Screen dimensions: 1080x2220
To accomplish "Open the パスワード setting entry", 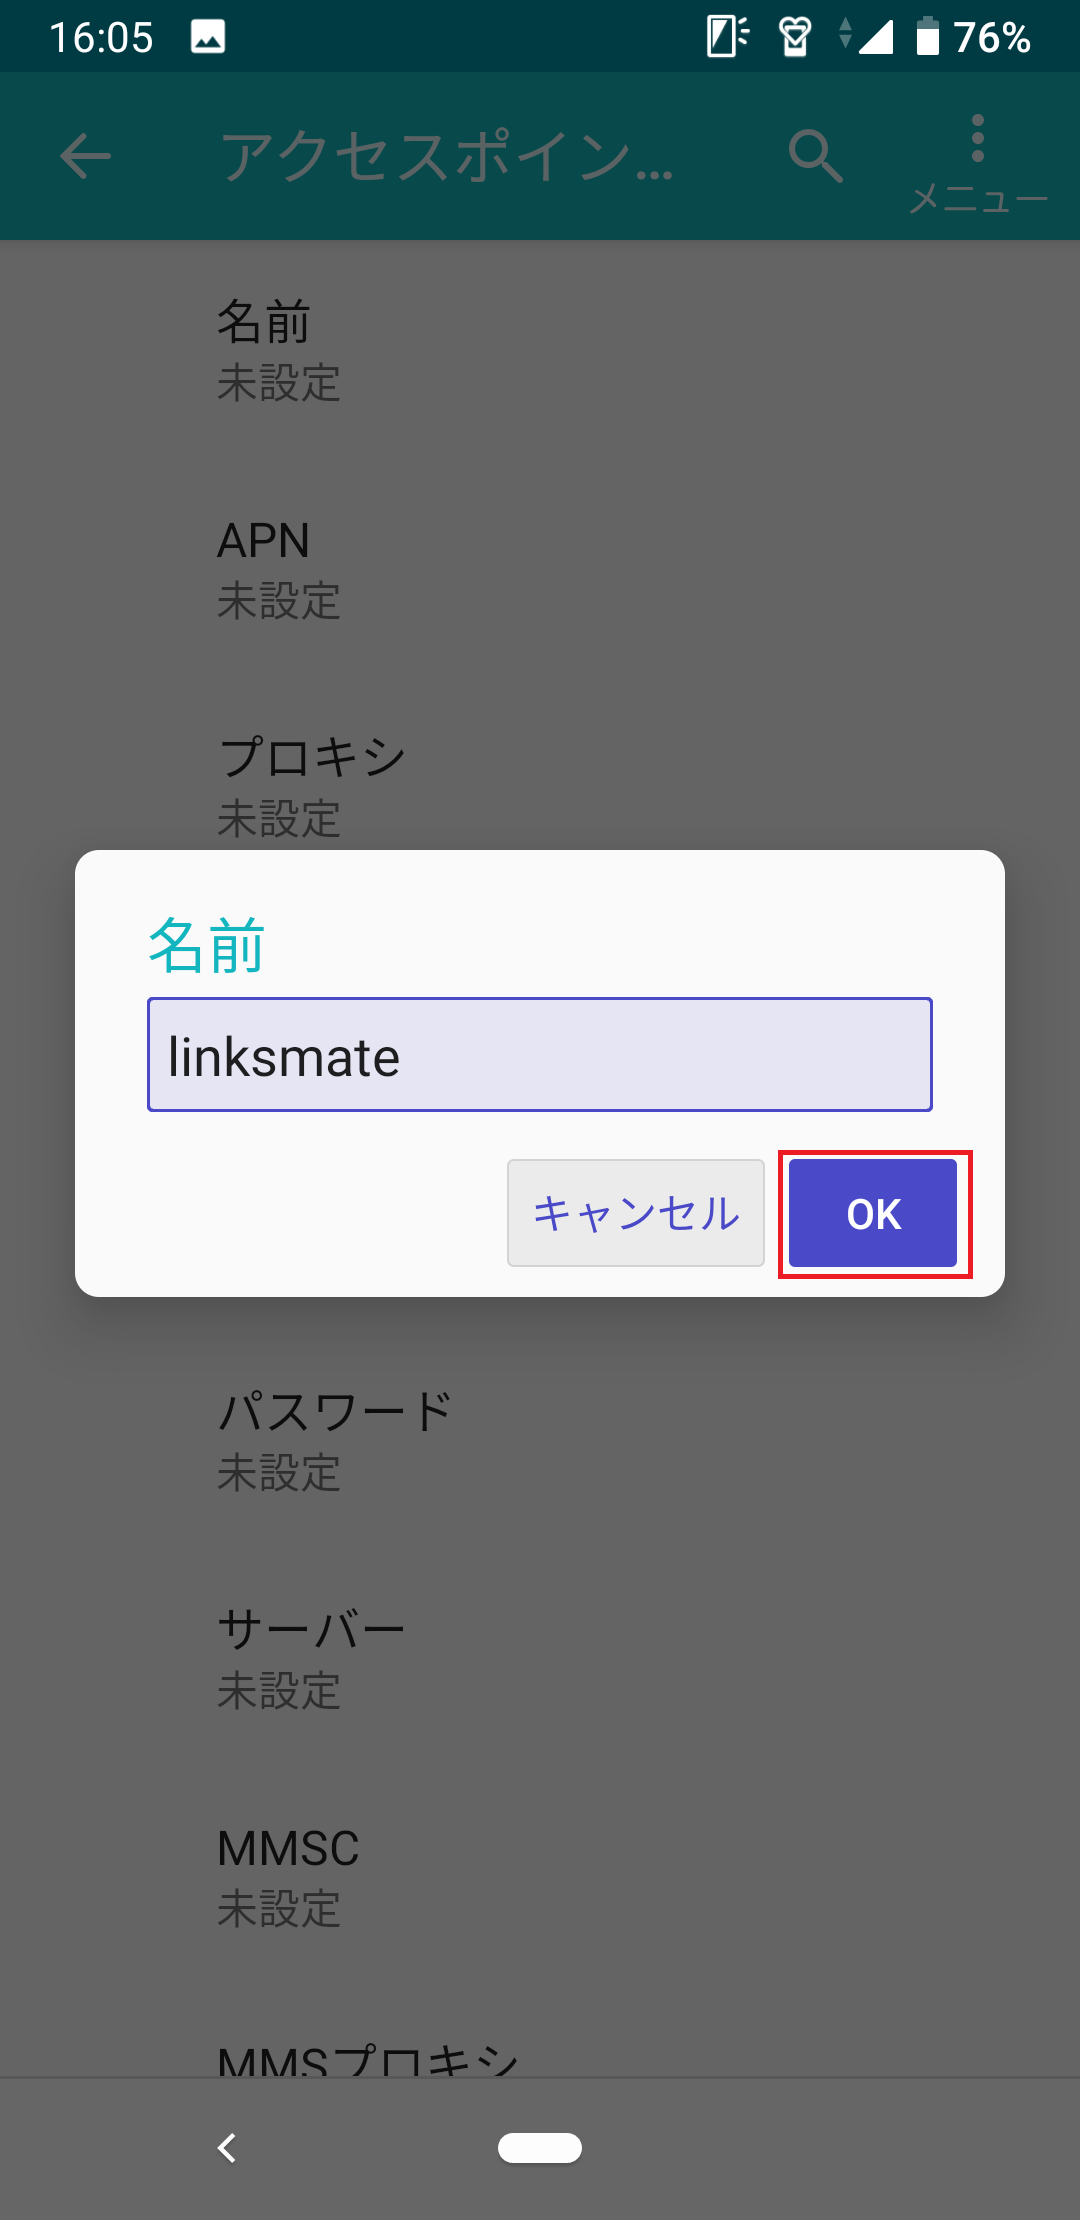I will (x=540, y=1442).
